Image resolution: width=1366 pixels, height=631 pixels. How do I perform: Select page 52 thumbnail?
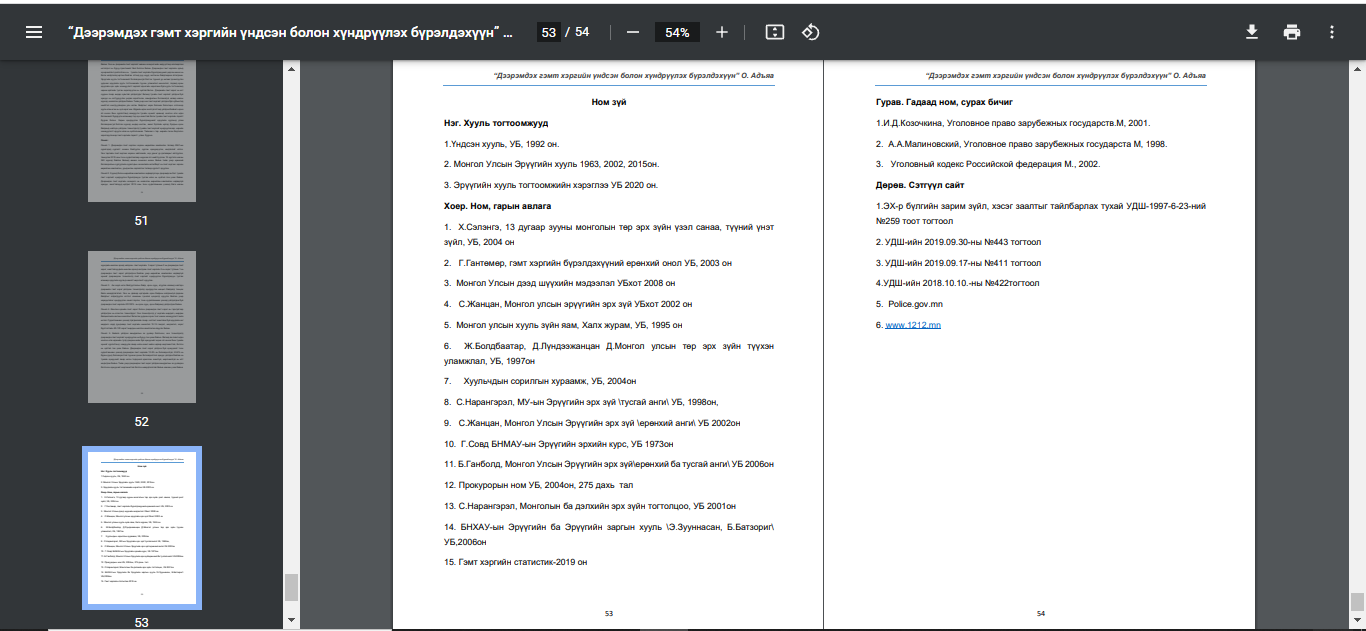point(141,327)
